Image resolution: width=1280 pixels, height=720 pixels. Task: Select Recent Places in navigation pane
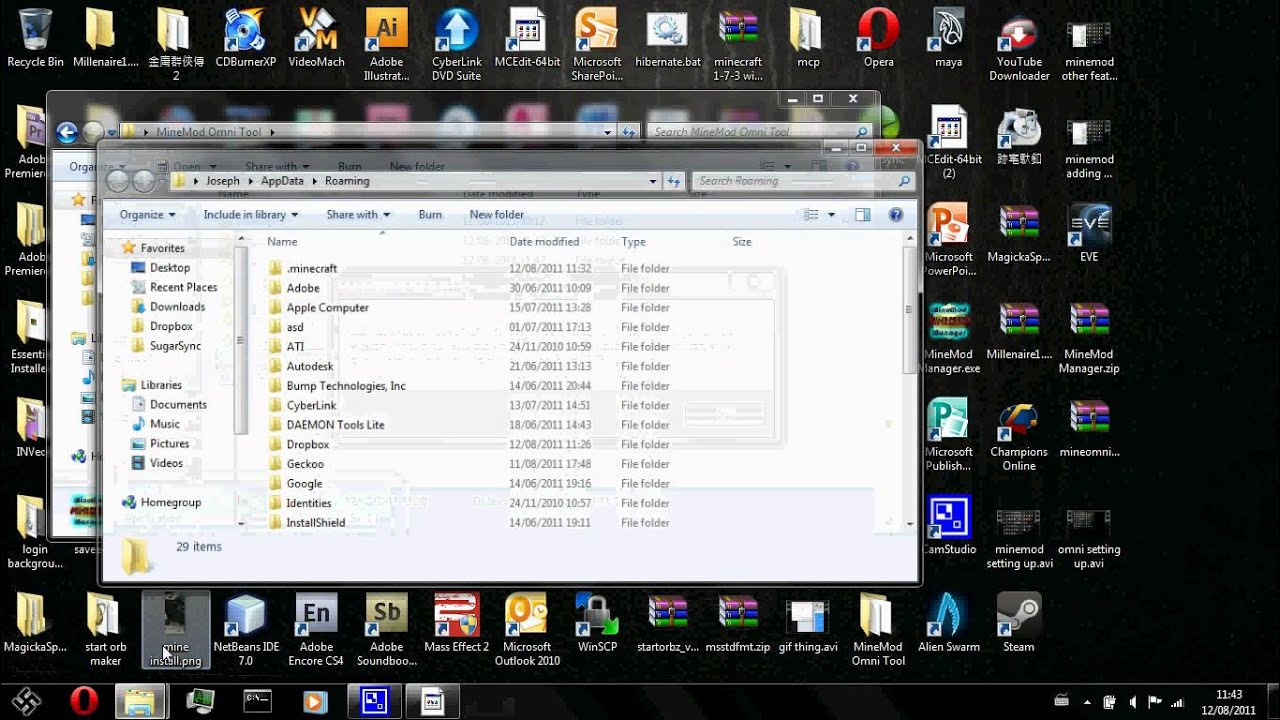pos(183,287)
